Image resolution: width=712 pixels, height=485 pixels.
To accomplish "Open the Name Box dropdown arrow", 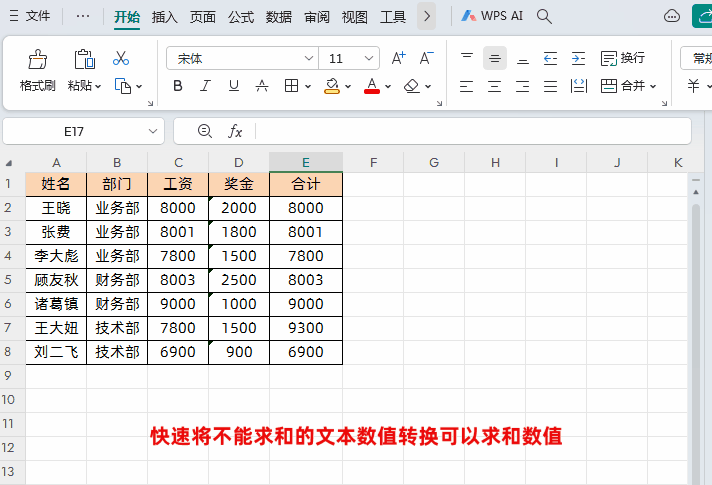I will click(x=153, y=131).
